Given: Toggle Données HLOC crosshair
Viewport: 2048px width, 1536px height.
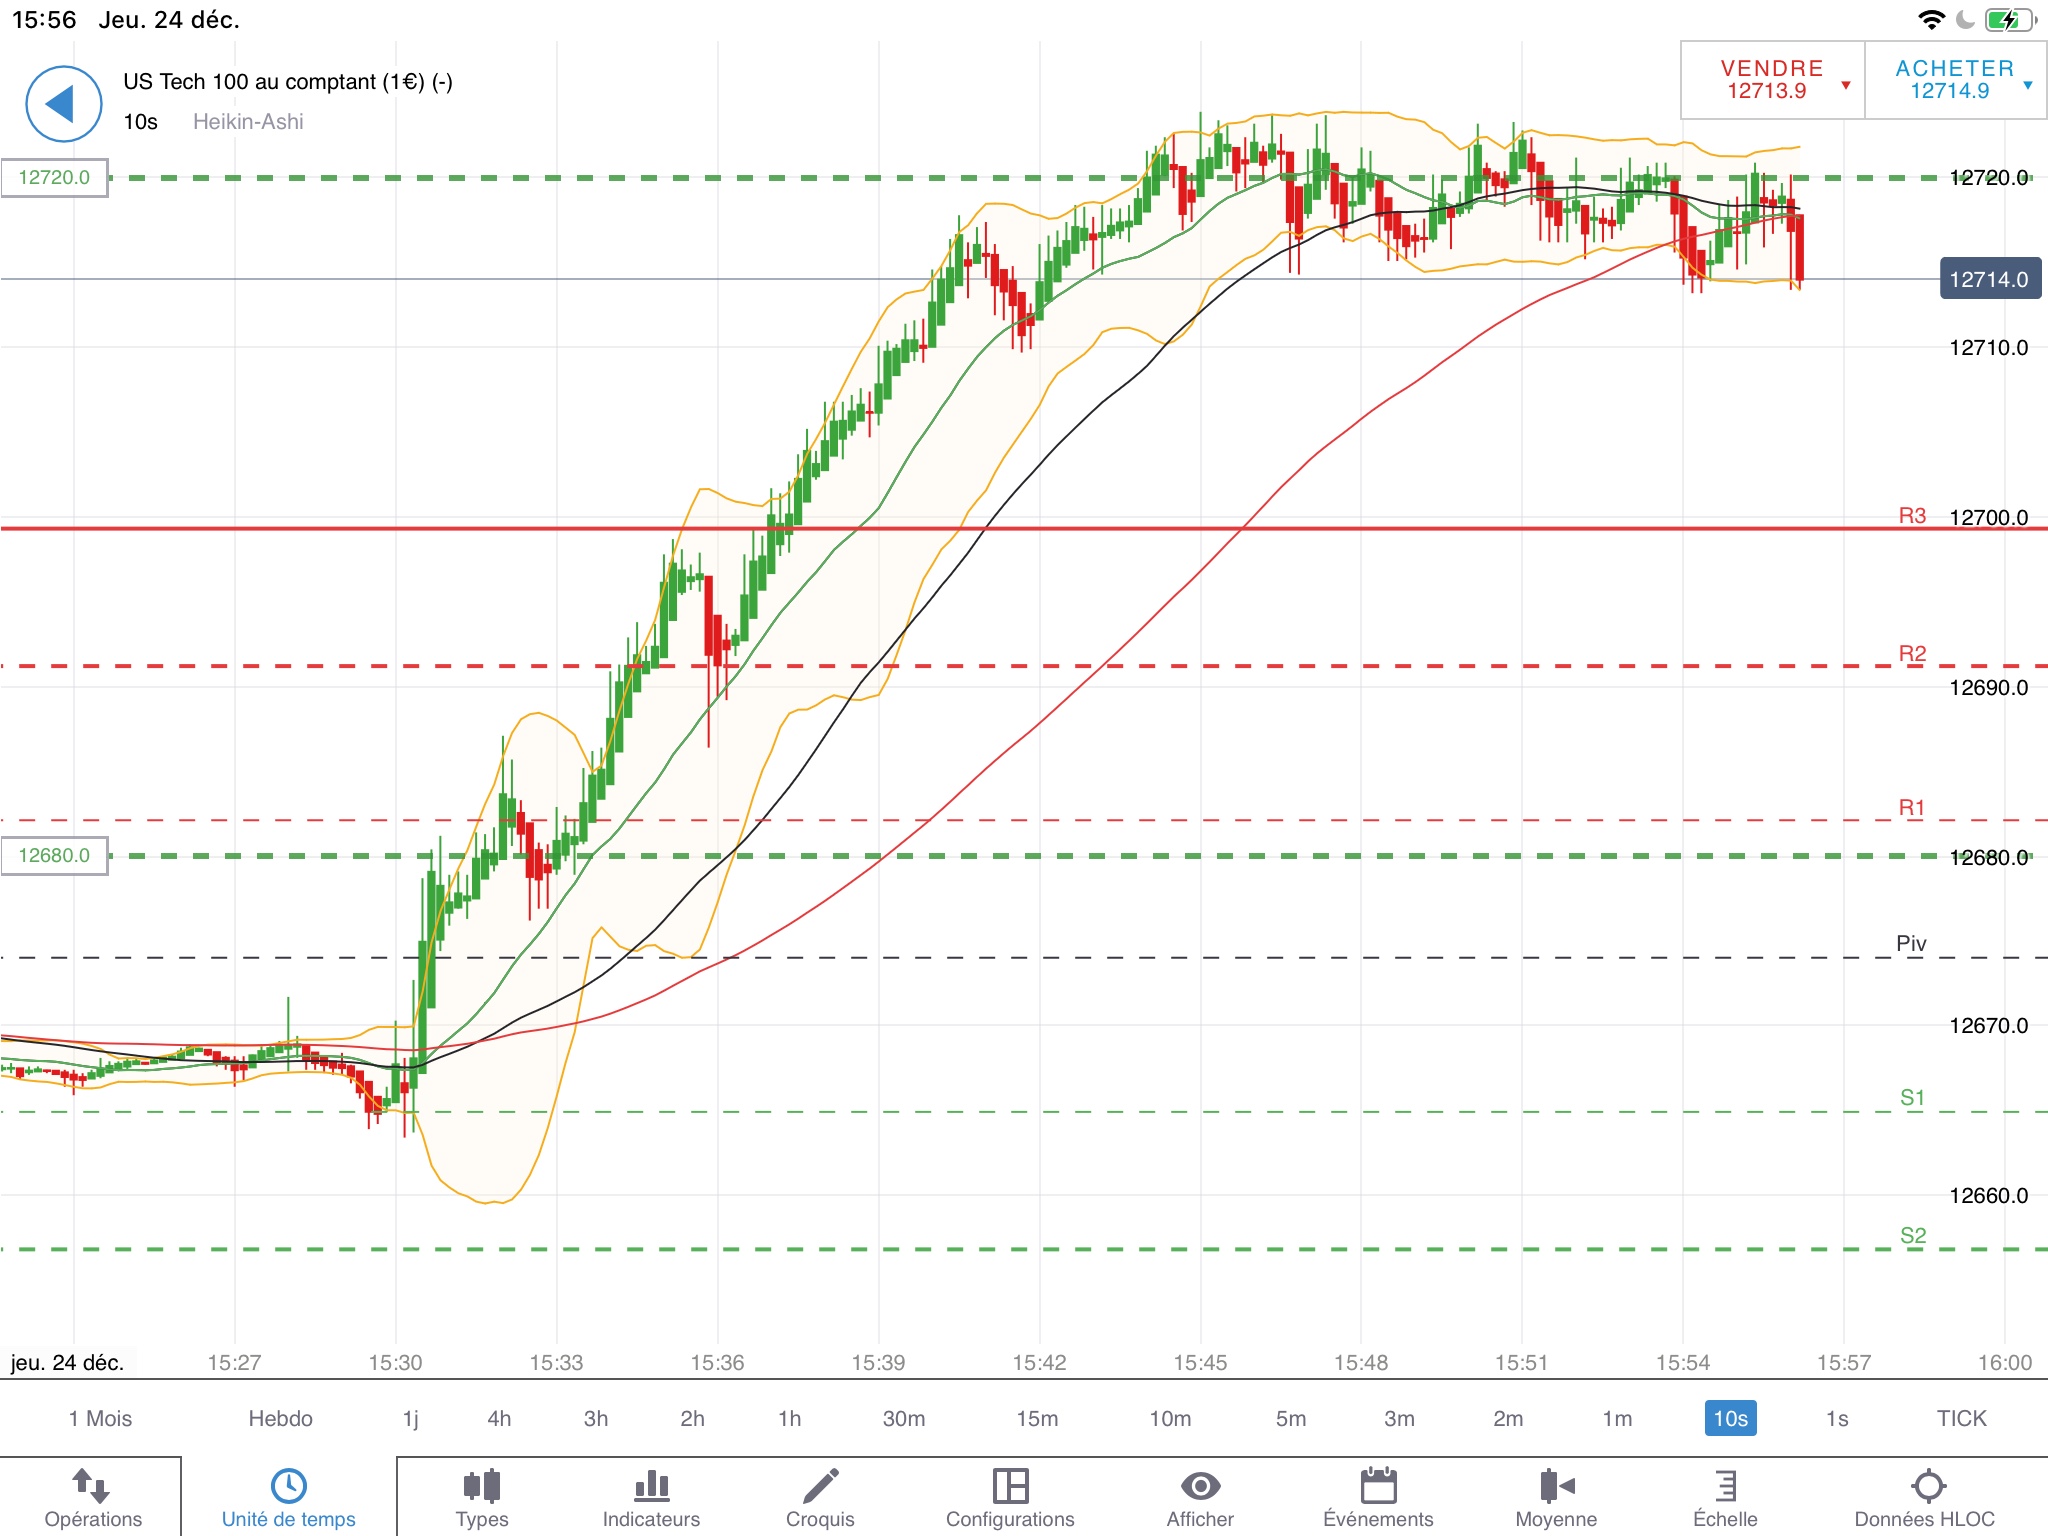Looking at the screenshot, I should coord(1927,1486).
